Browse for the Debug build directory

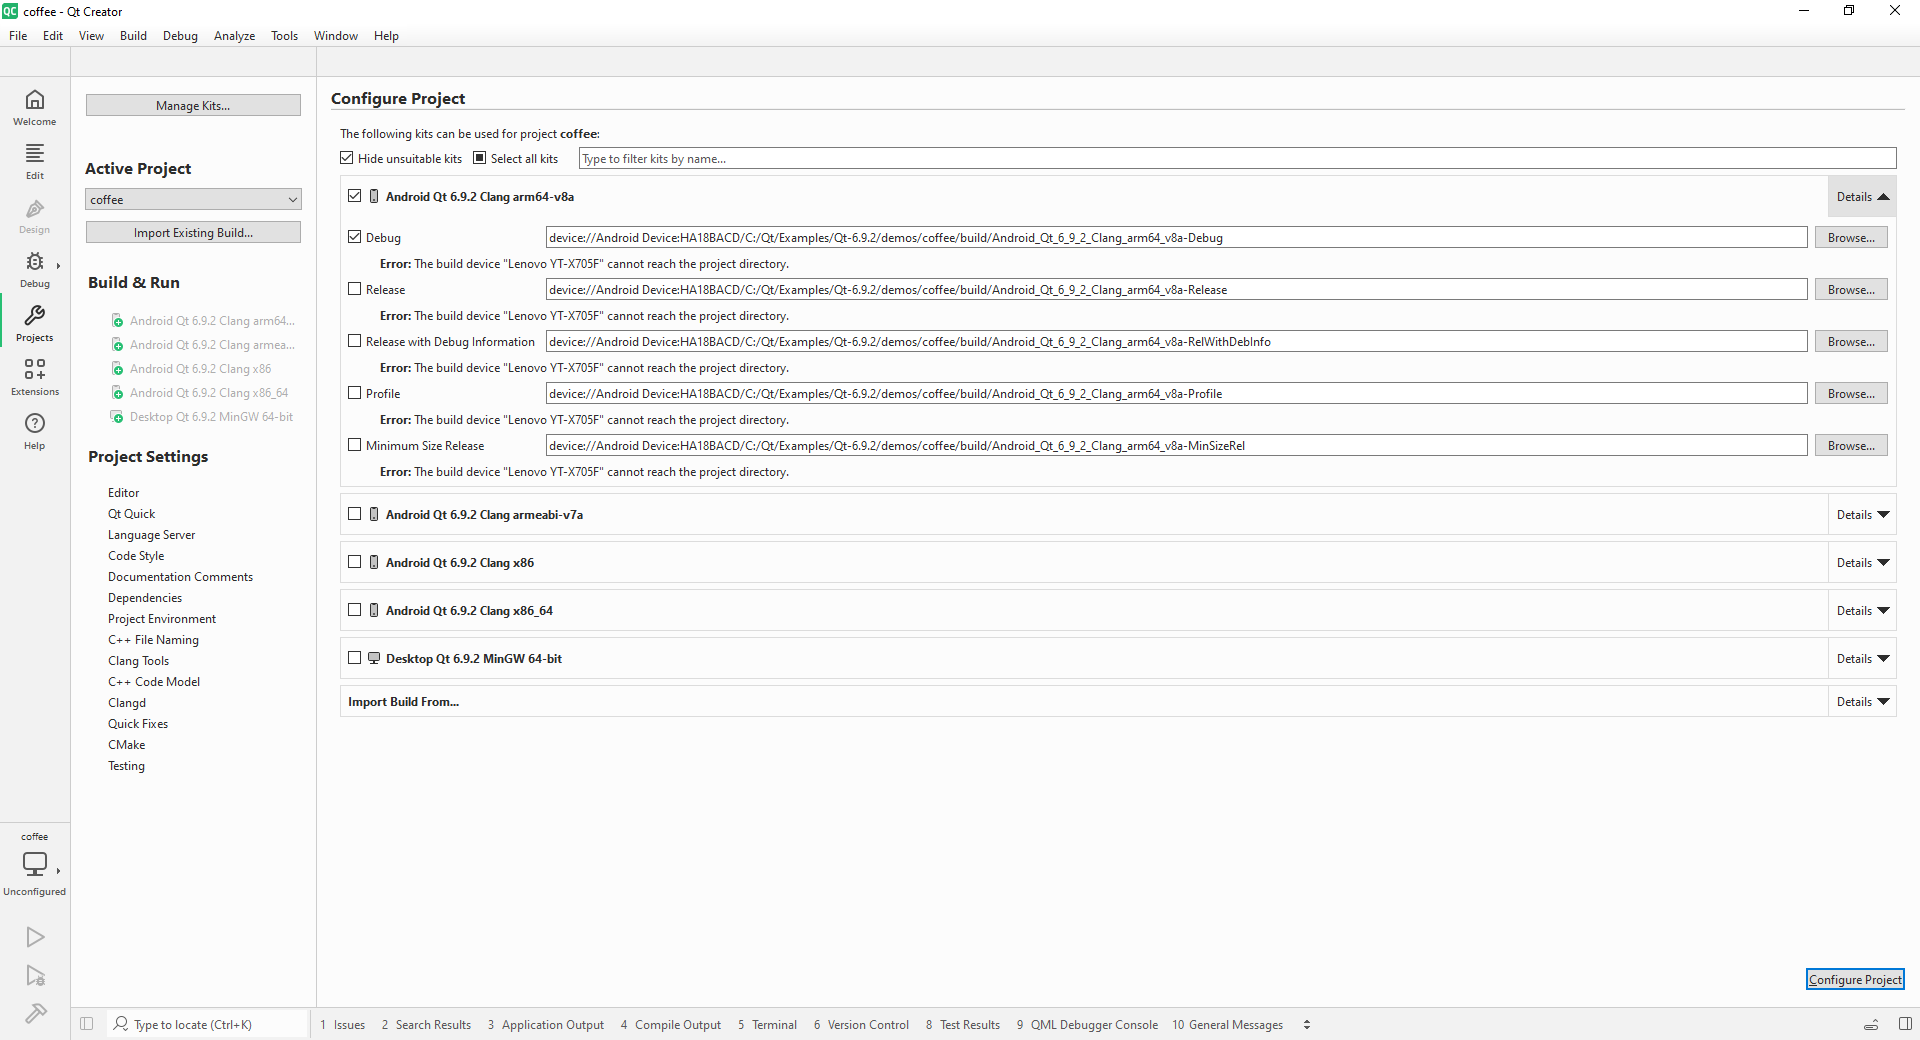pos(1851,237)
